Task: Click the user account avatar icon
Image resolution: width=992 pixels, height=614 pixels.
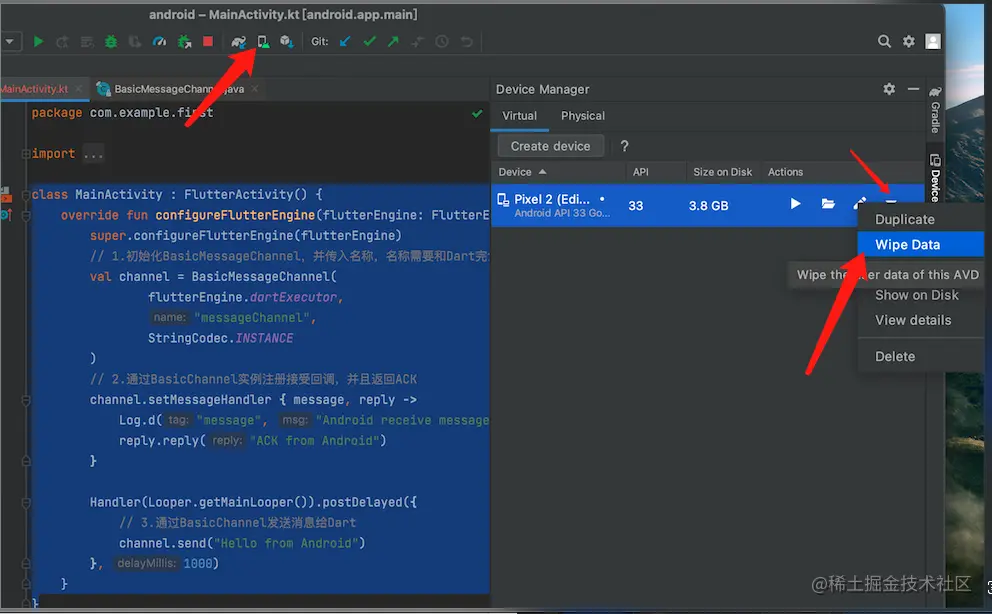Action: pos(933,42)
